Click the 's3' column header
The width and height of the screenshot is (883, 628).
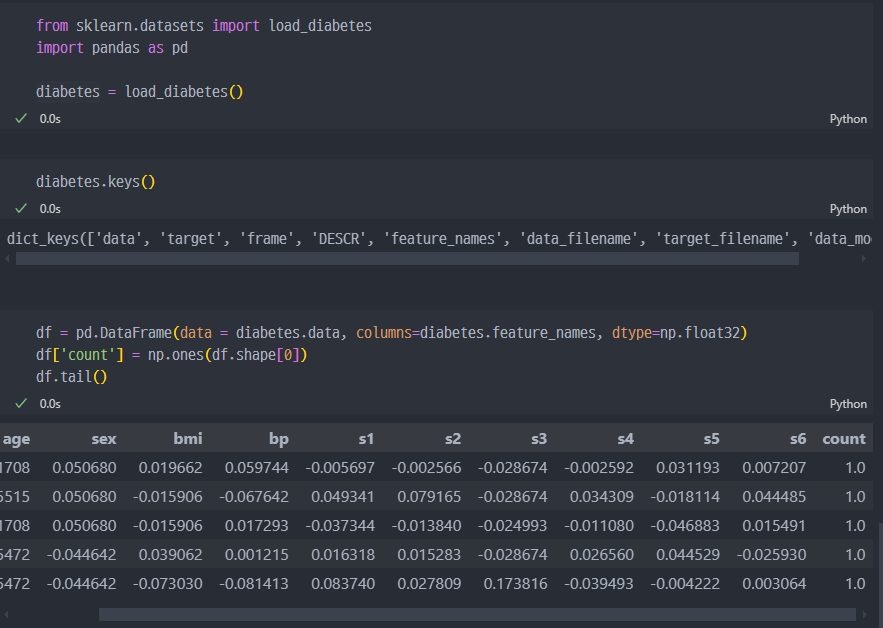(539, 439)
